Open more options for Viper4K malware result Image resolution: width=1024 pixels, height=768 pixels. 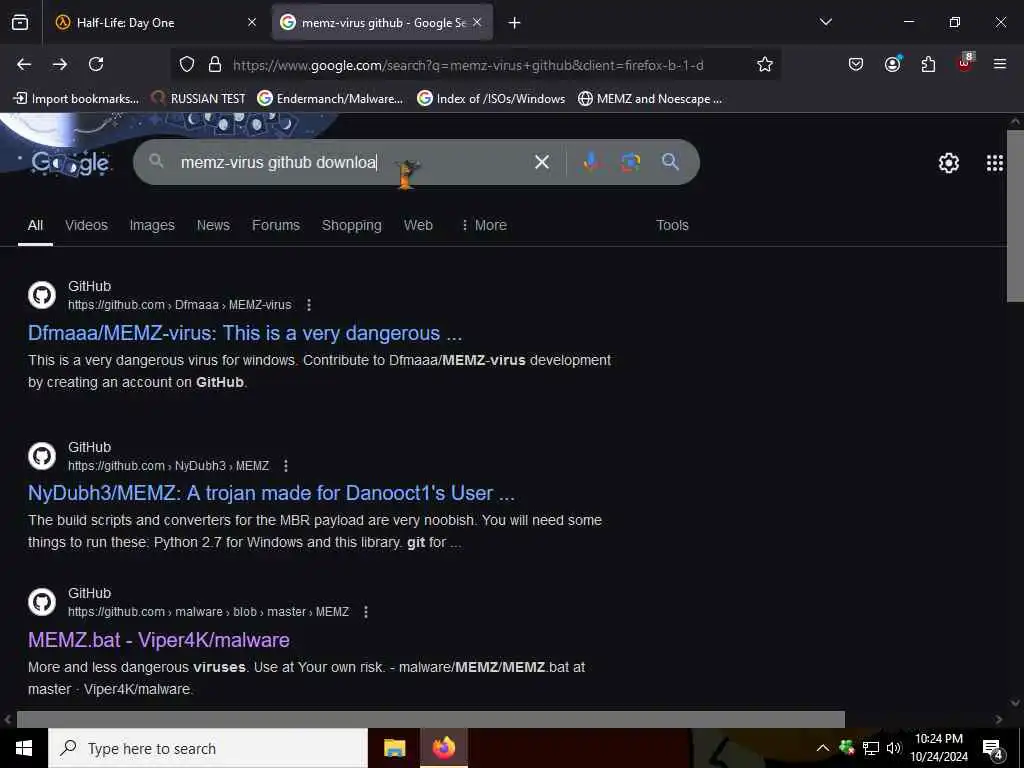(366, 612)
